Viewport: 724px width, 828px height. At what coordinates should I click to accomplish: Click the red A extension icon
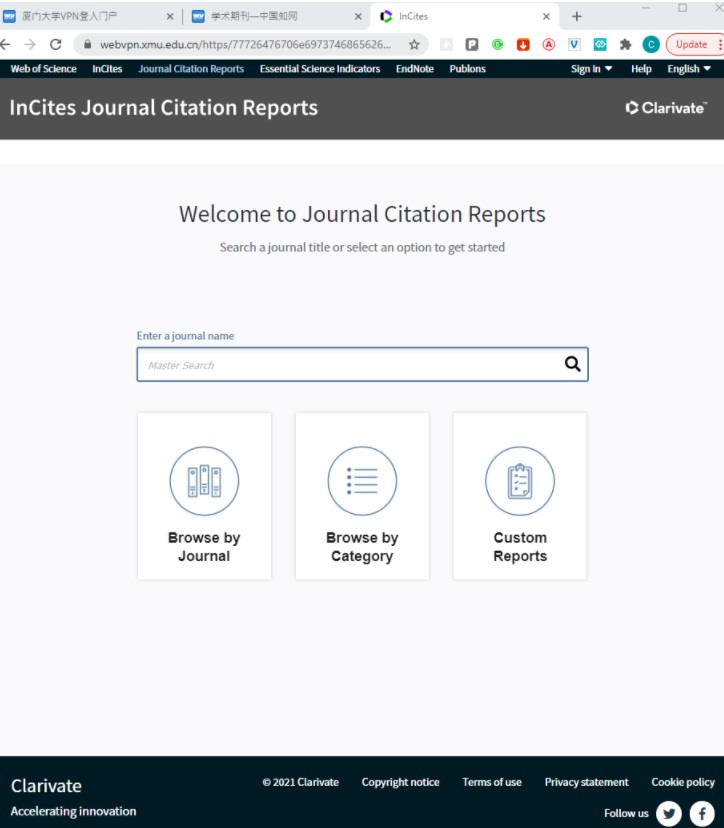(549, 44)
